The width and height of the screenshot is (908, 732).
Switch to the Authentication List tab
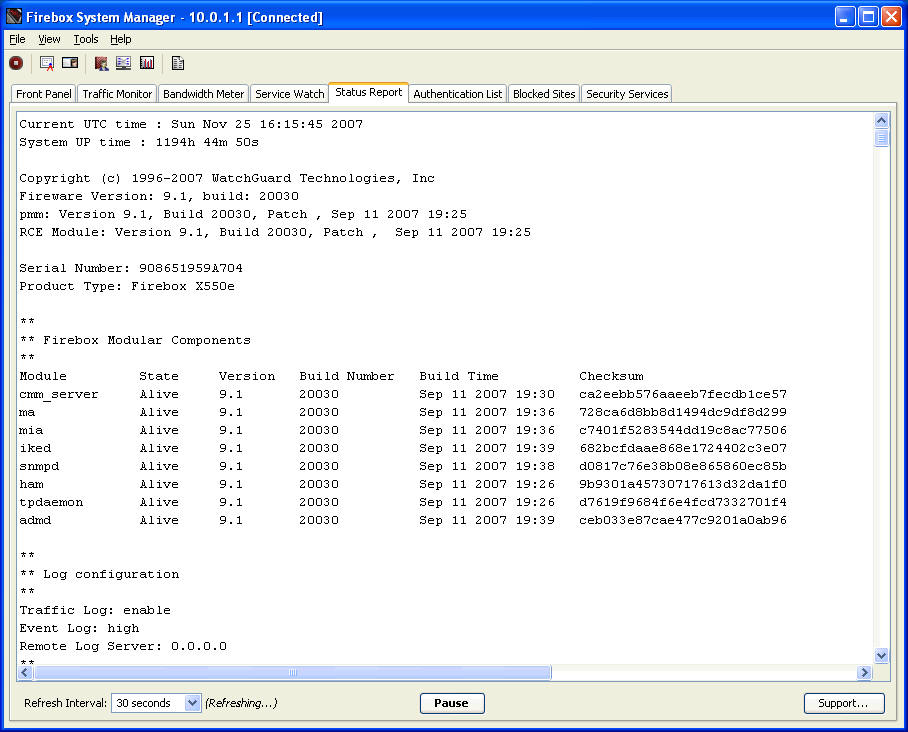(457, 94)
